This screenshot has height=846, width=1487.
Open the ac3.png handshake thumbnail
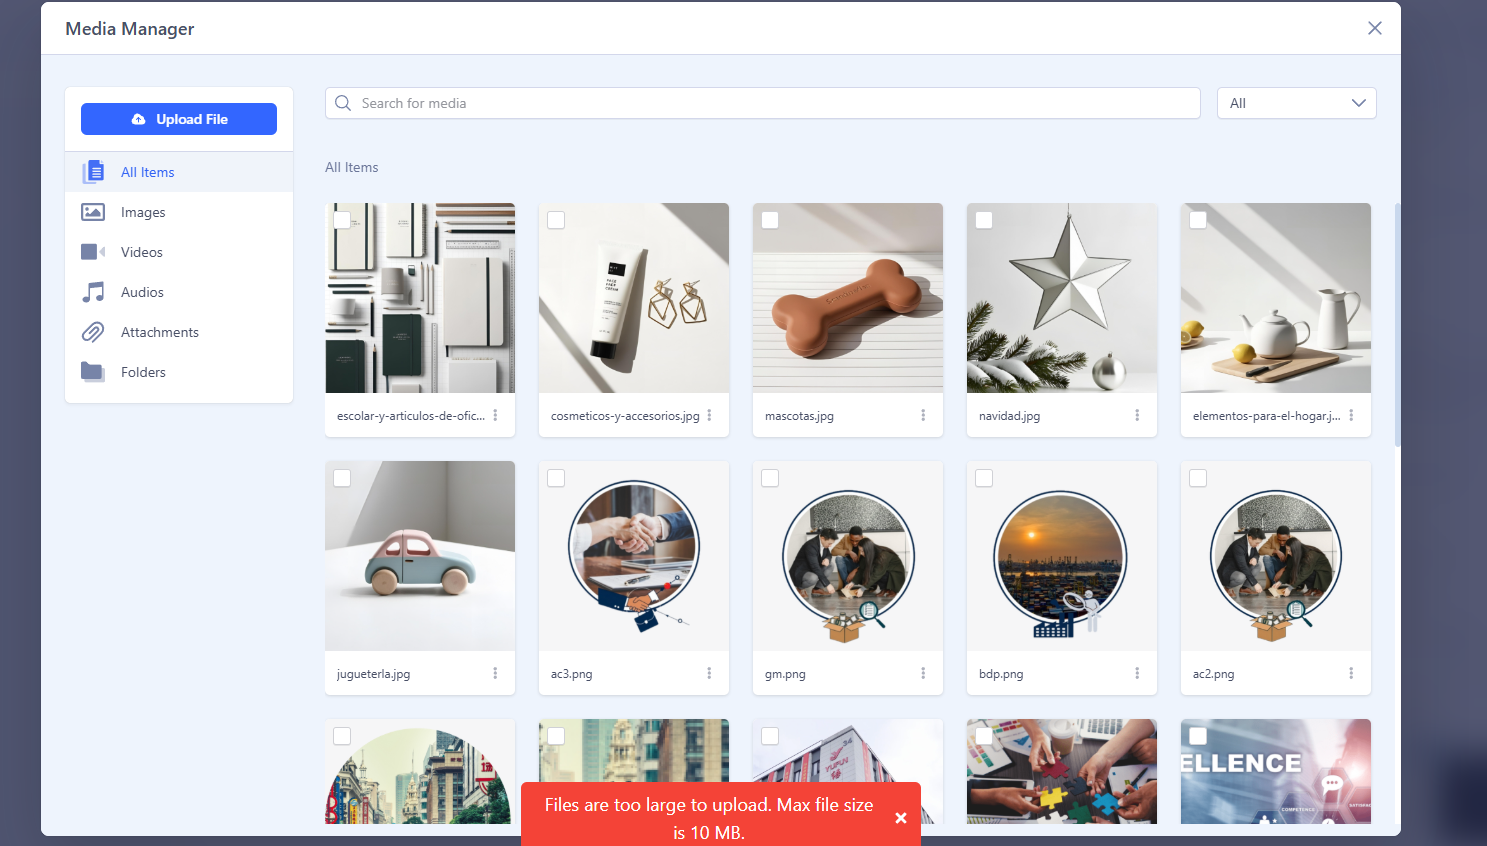(634, 556)
